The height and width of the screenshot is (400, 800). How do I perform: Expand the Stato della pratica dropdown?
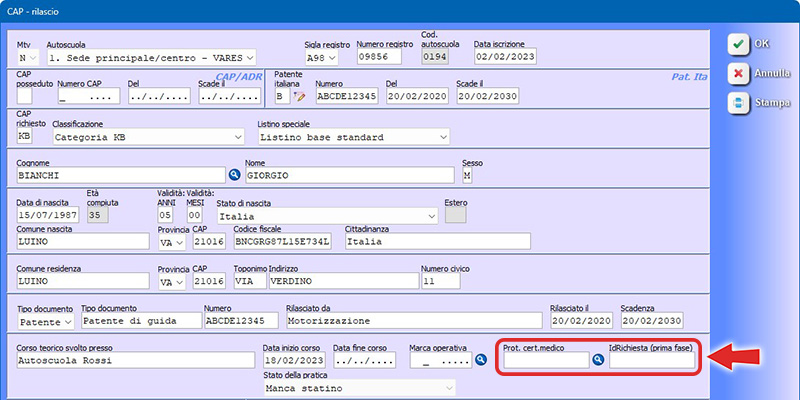click(x=448, y=388)
